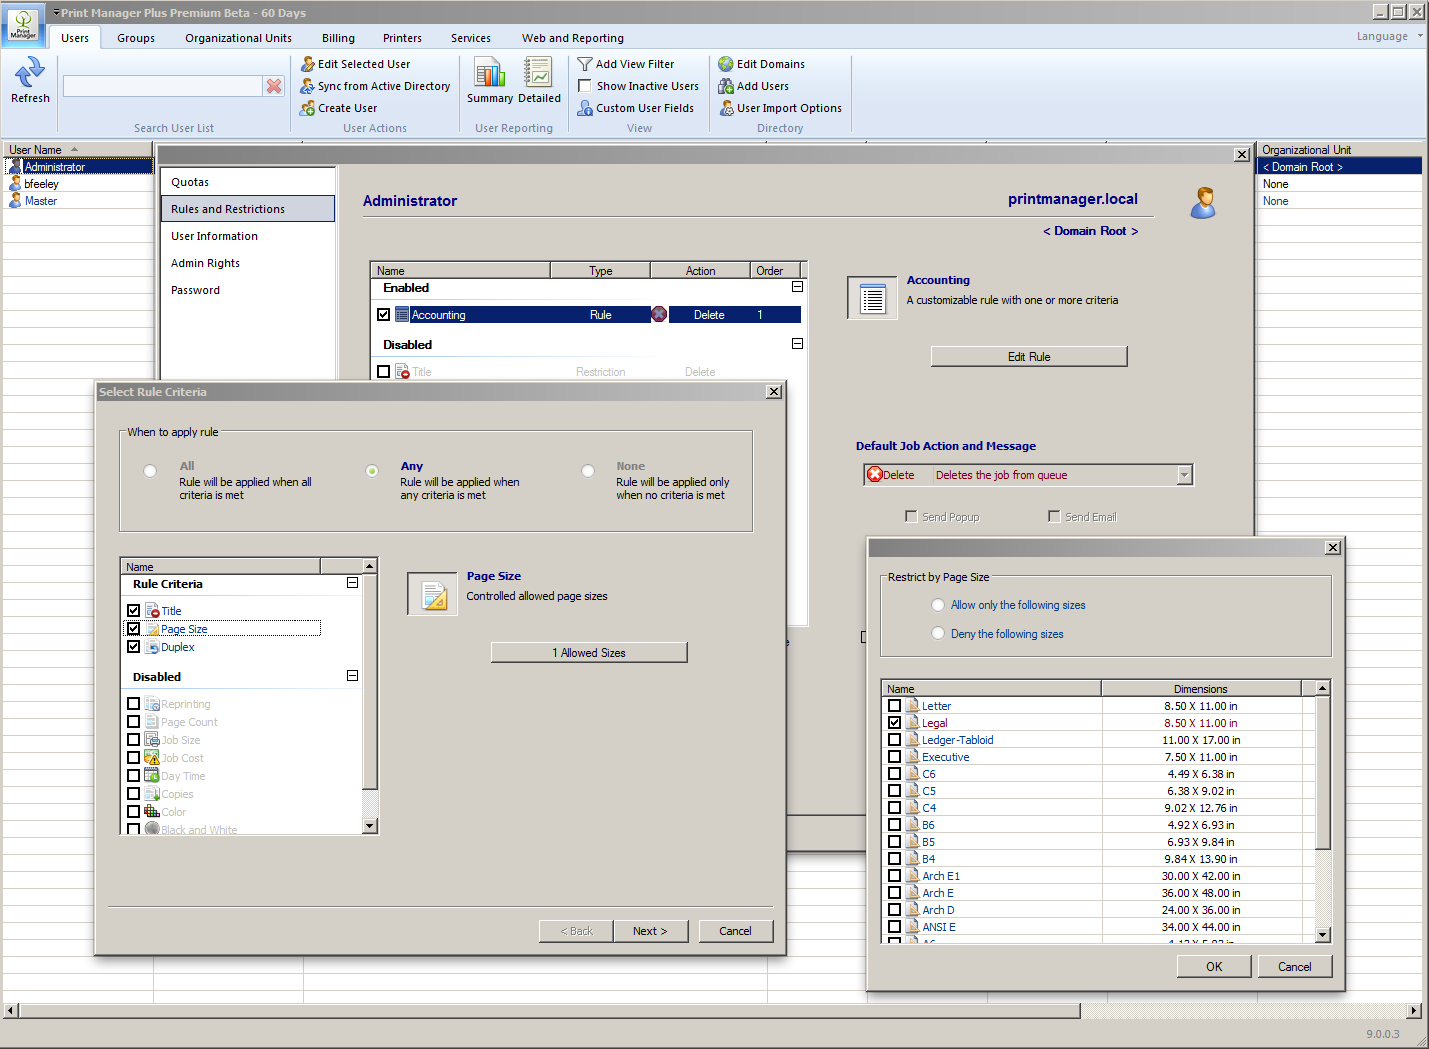The width and height of the screenshot is (1429, 1049).
Task: Click Edit Selected User
Action: coord(355,64)
